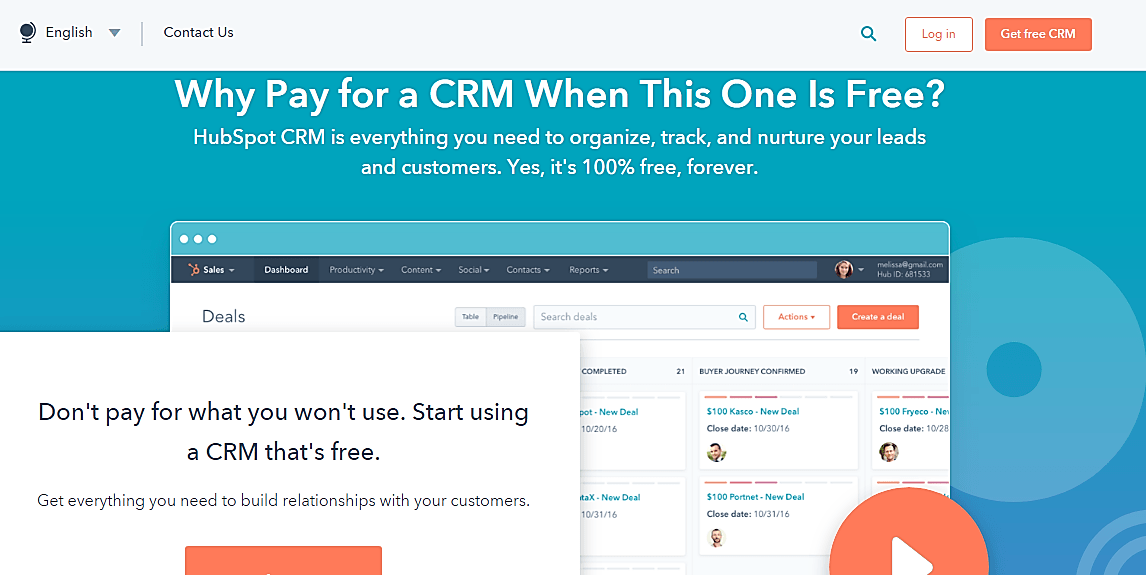Open the Contacts menu

click(528, 270)
